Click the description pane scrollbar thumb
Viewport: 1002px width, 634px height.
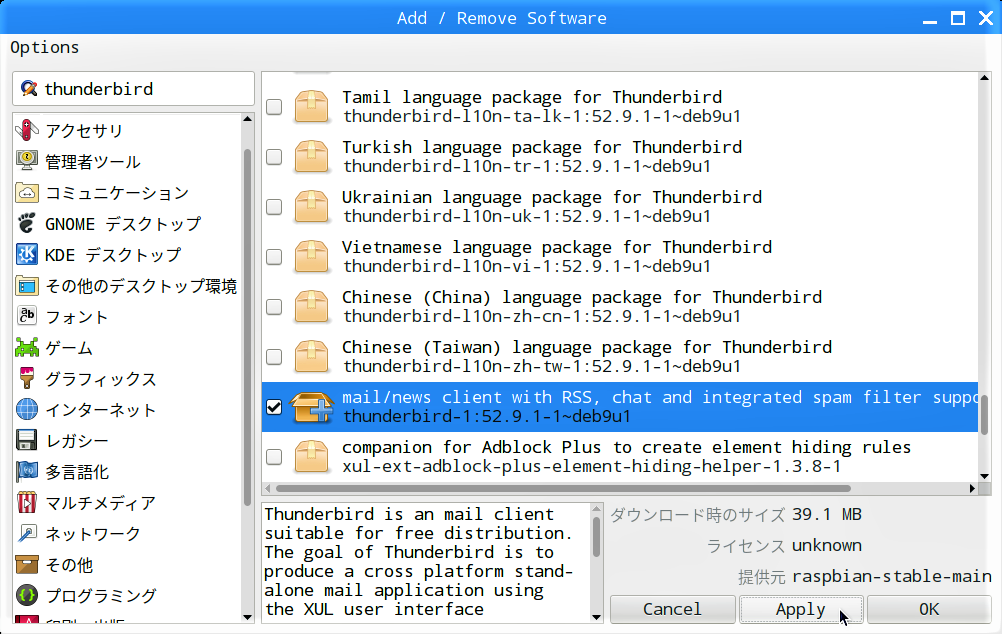click(x=596, y=537)
